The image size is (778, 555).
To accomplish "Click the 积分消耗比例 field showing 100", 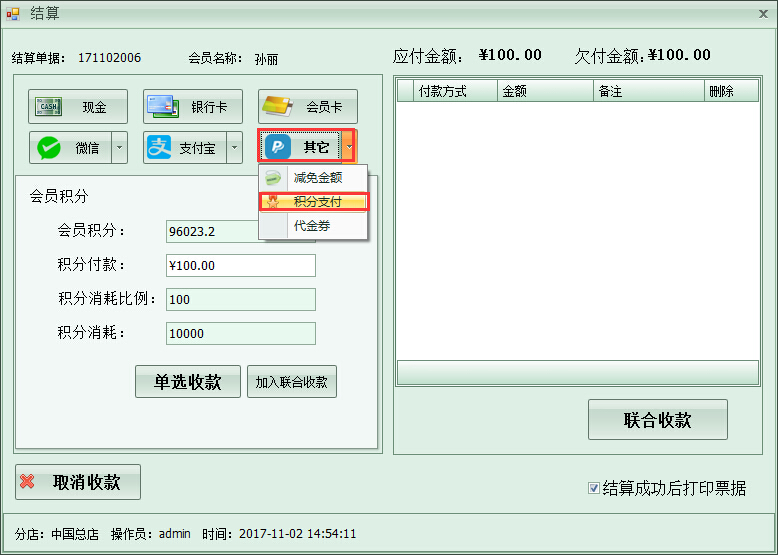I will [x=241, y=300].
